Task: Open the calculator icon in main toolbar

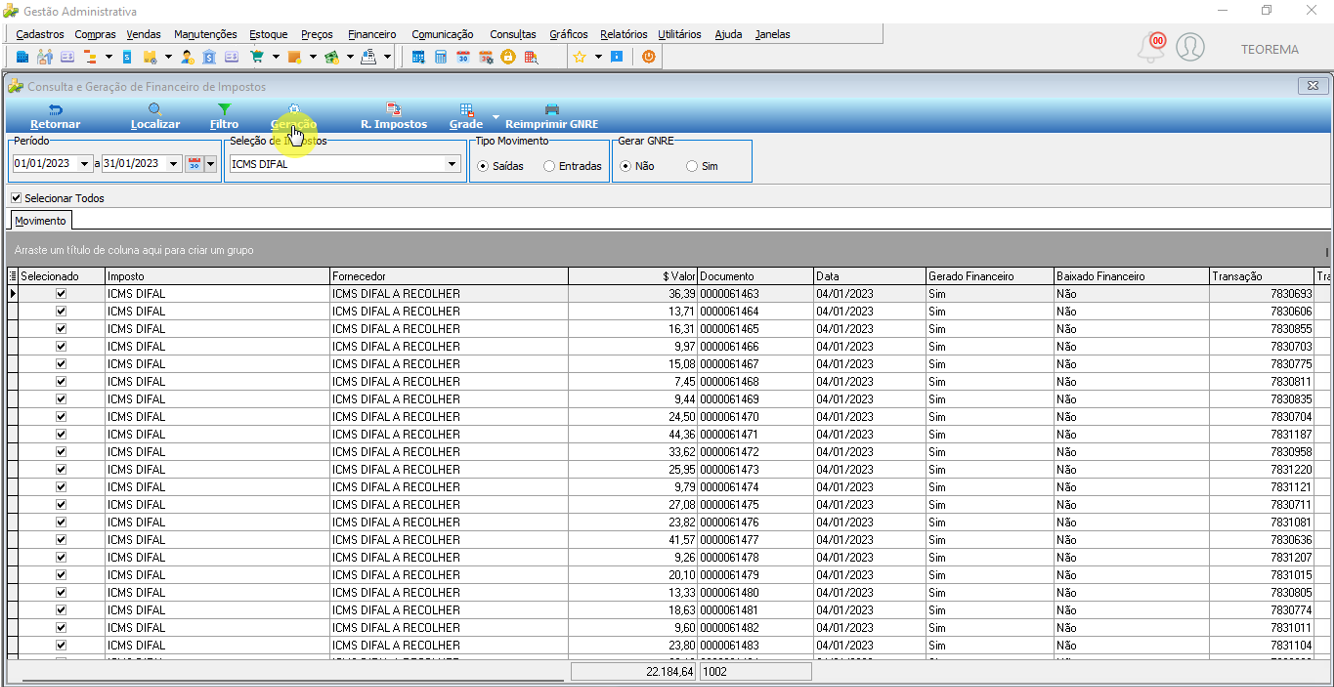Action: (440, 57)
